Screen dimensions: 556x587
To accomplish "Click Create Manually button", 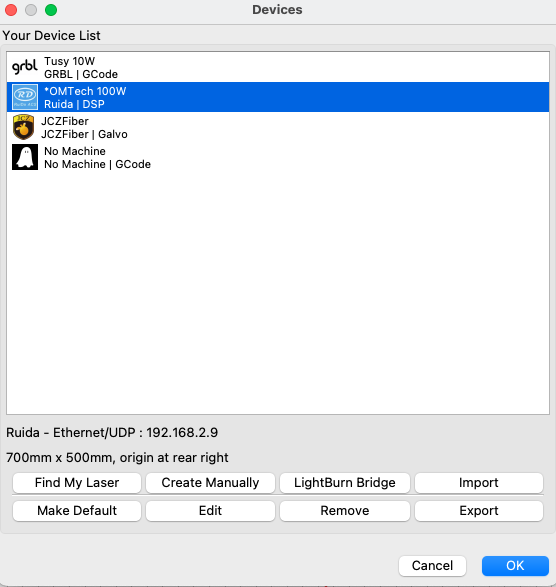I will (210, 483).
